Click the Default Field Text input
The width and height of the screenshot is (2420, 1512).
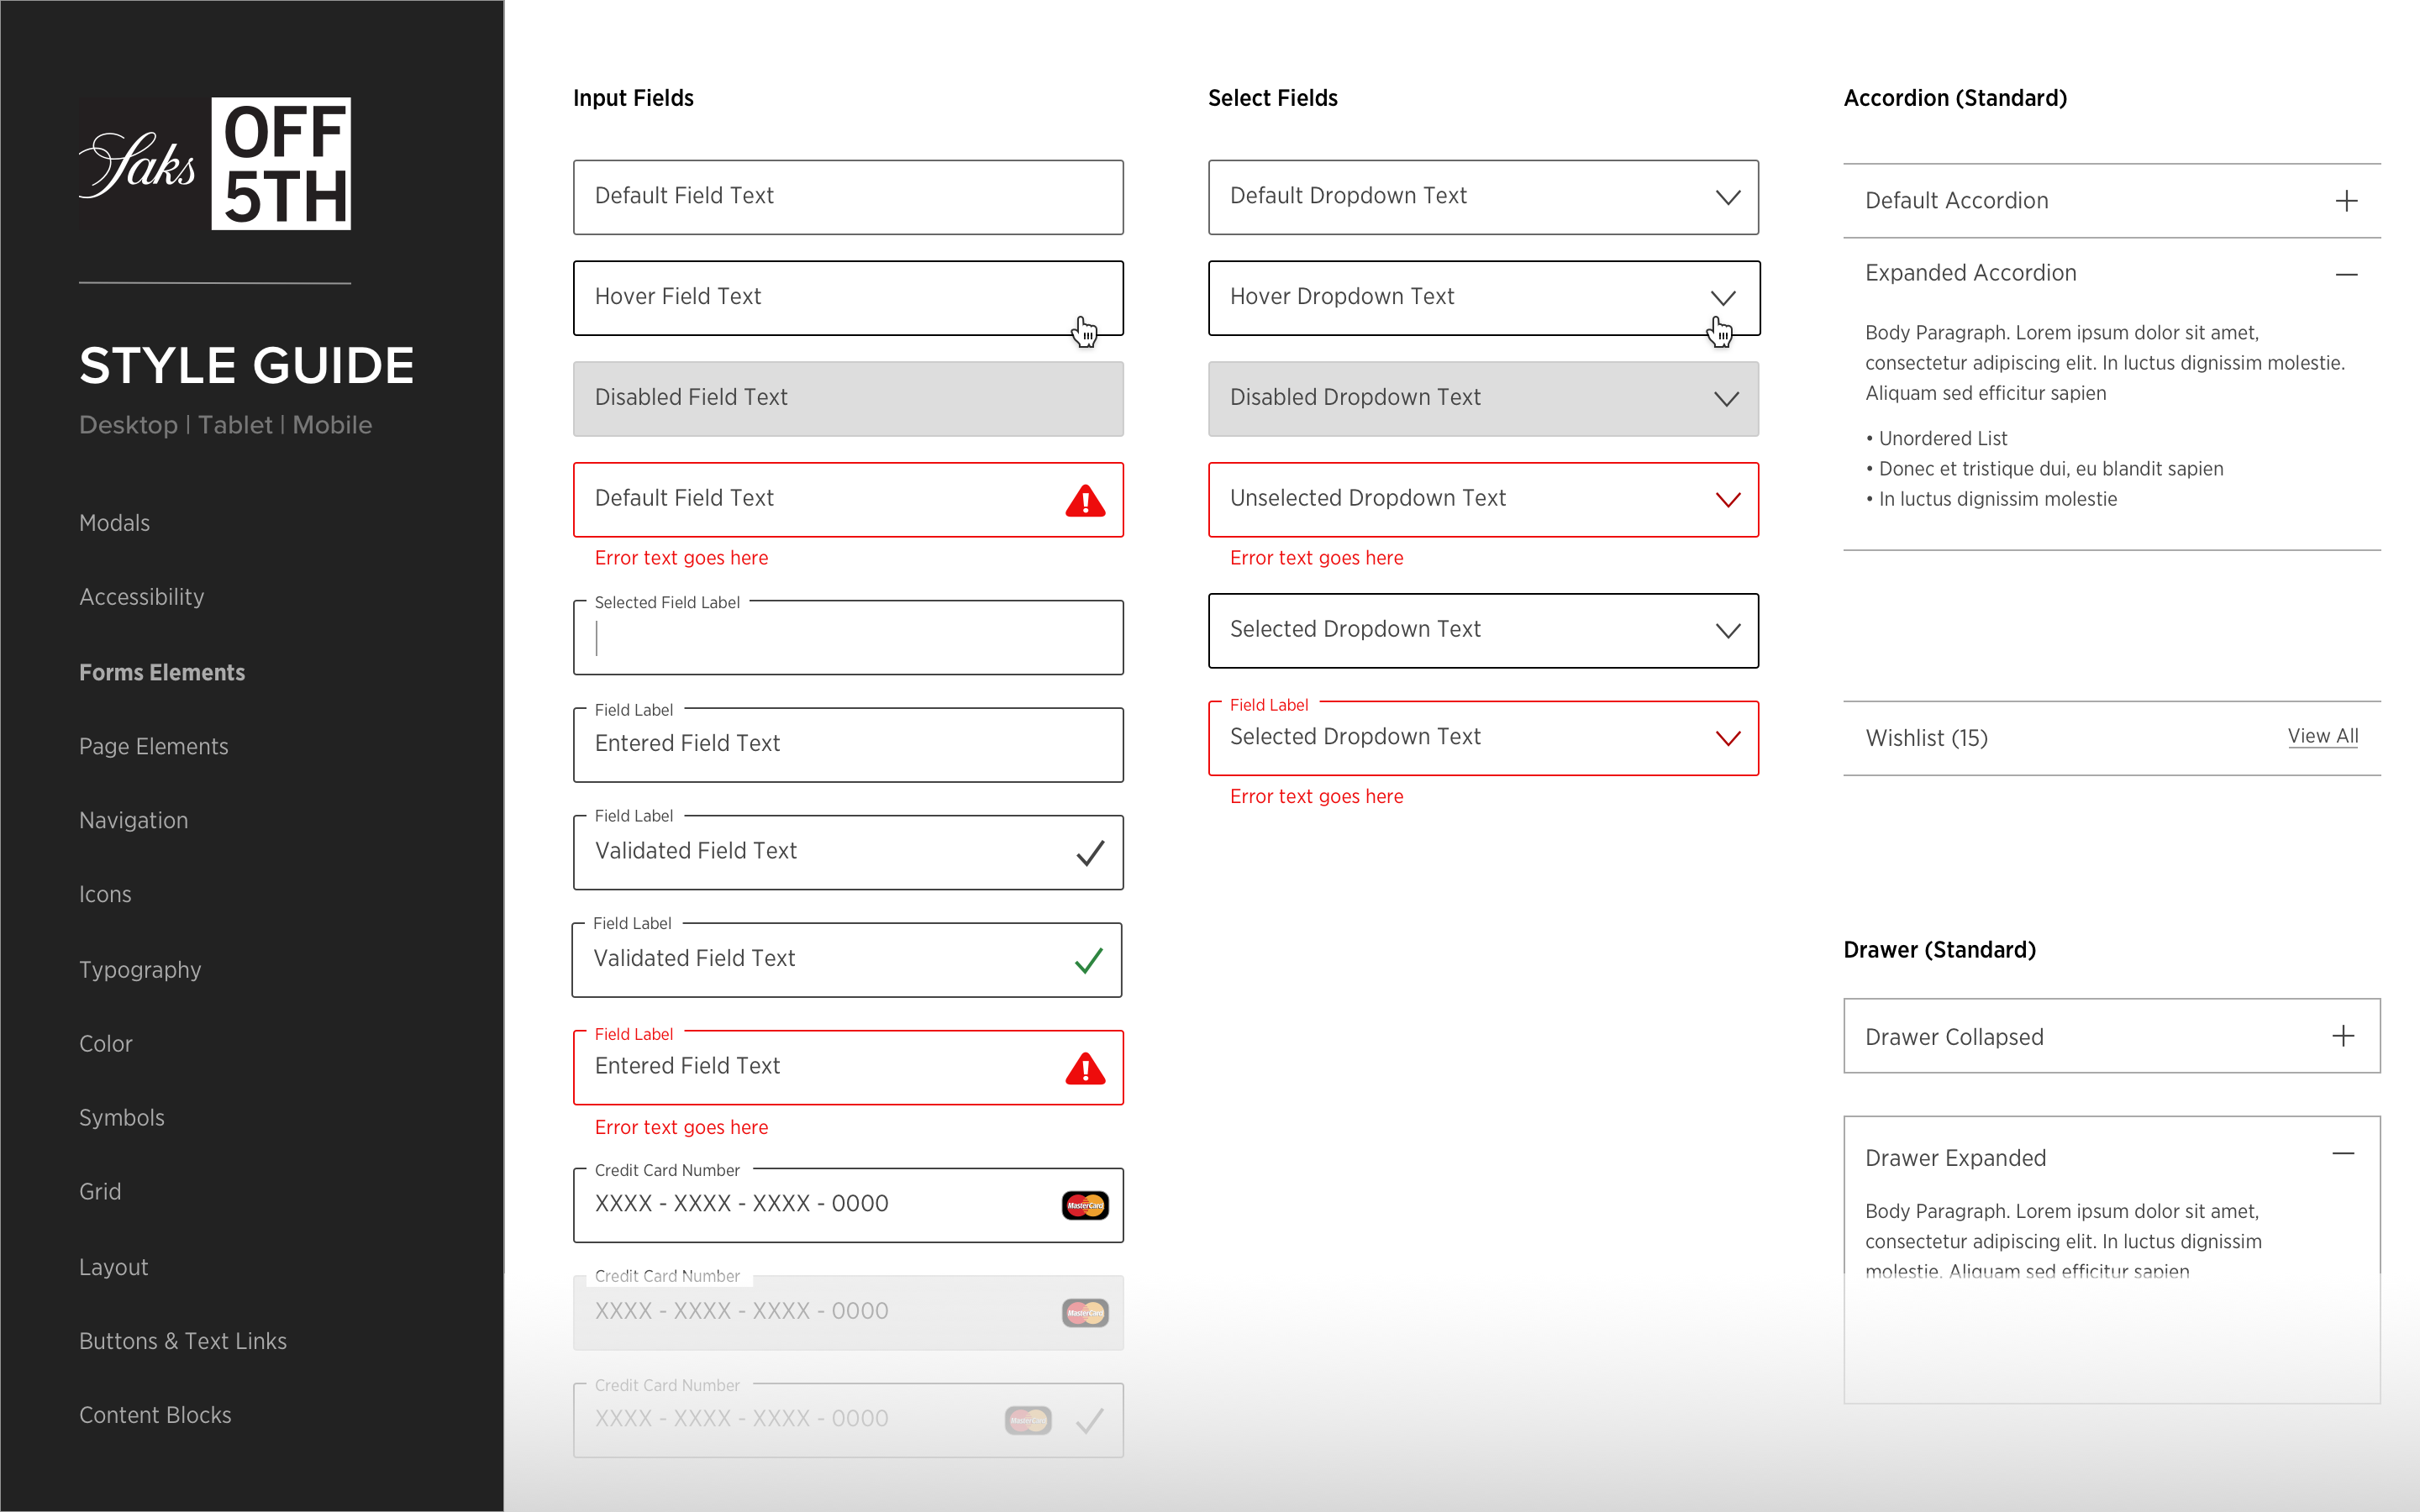pos(848,197)
